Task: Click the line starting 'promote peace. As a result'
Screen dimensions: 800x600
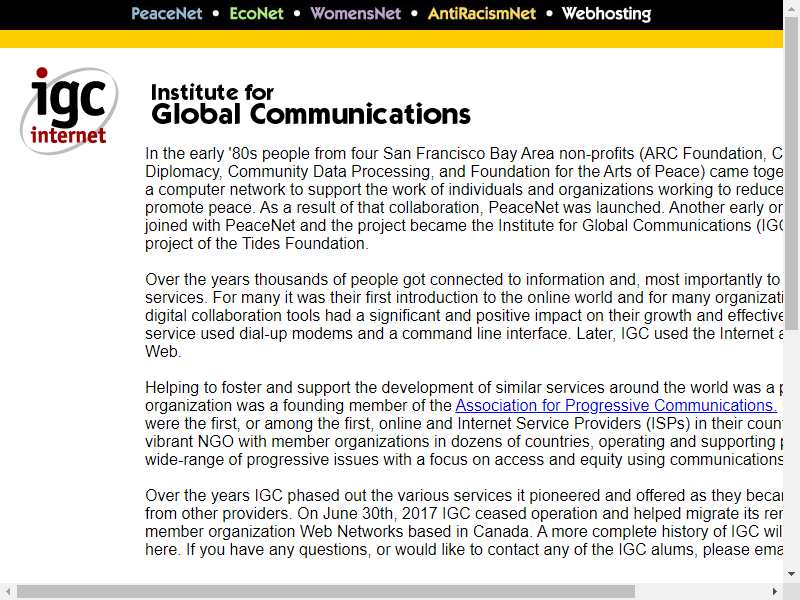Action: click(x=464, y=208)
